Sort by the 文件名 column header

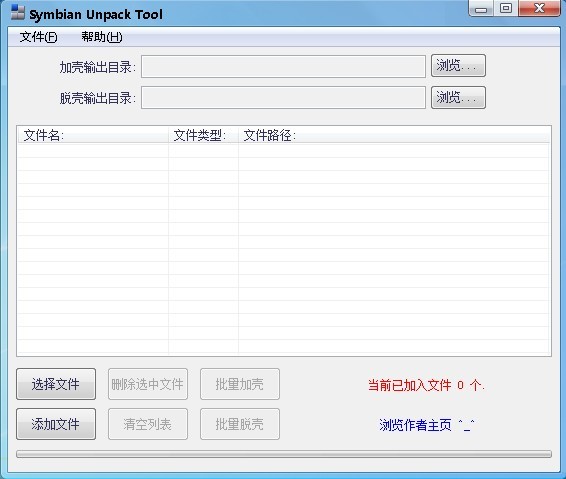(x=93, y=135)
